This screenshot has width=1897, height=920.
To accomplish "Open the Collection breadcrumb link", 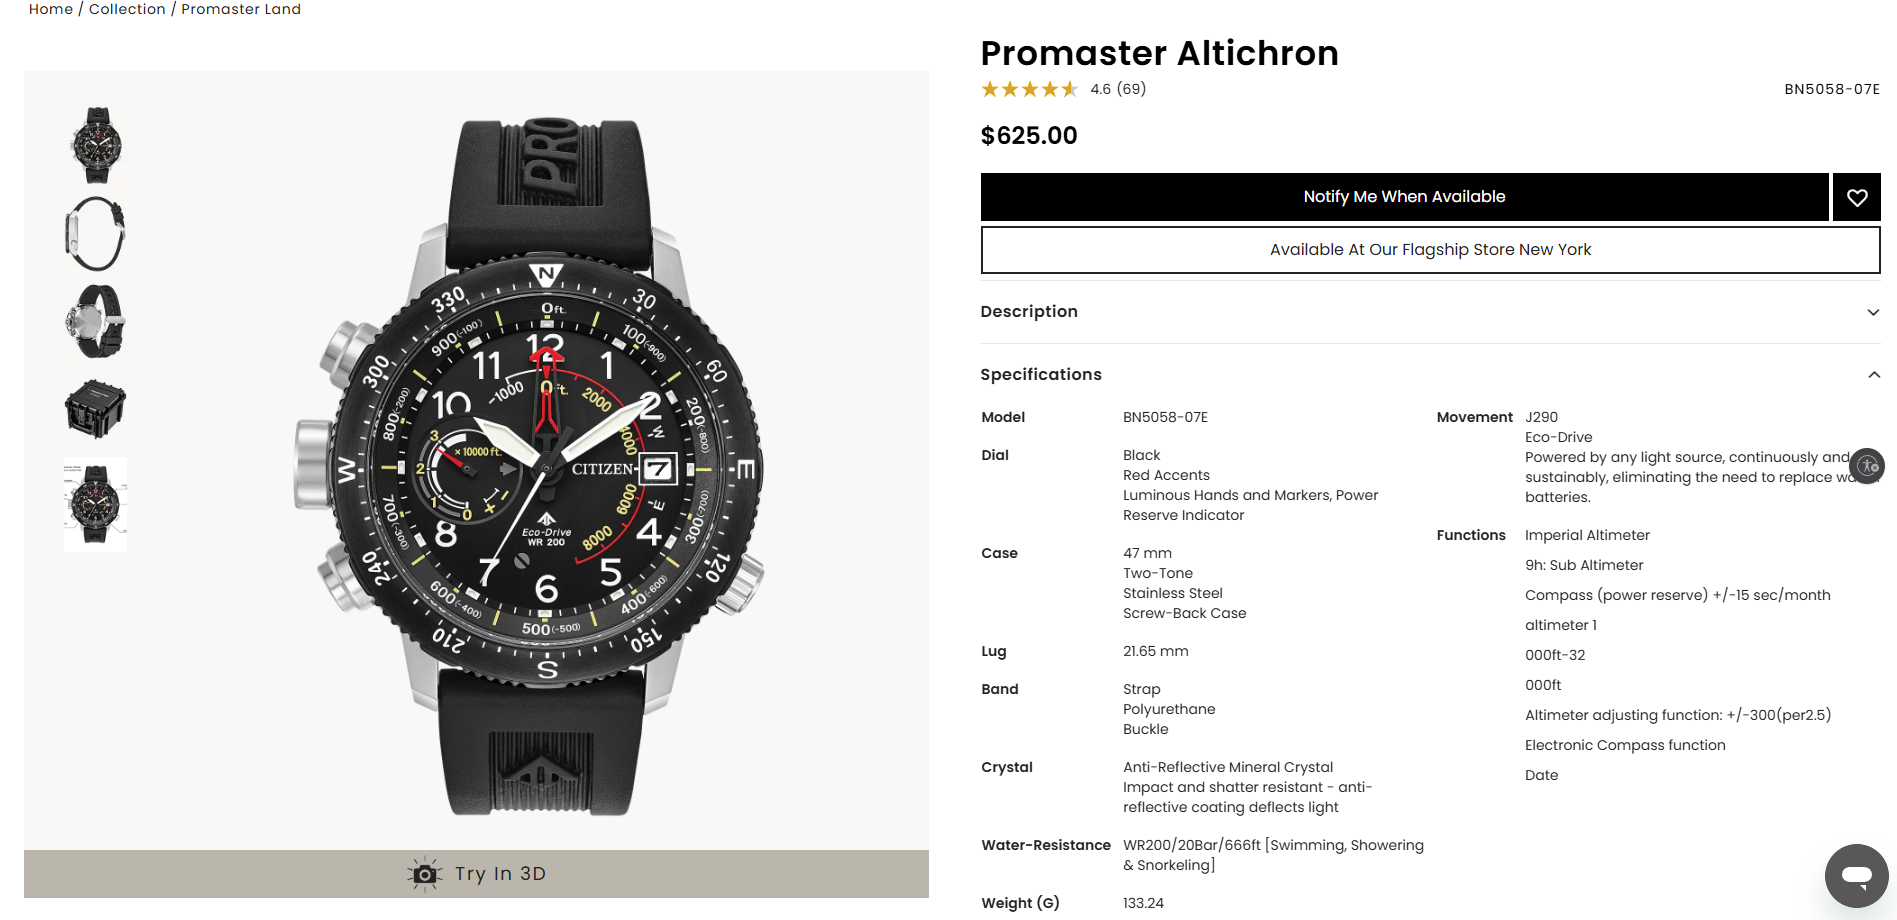I will [127, 9].
